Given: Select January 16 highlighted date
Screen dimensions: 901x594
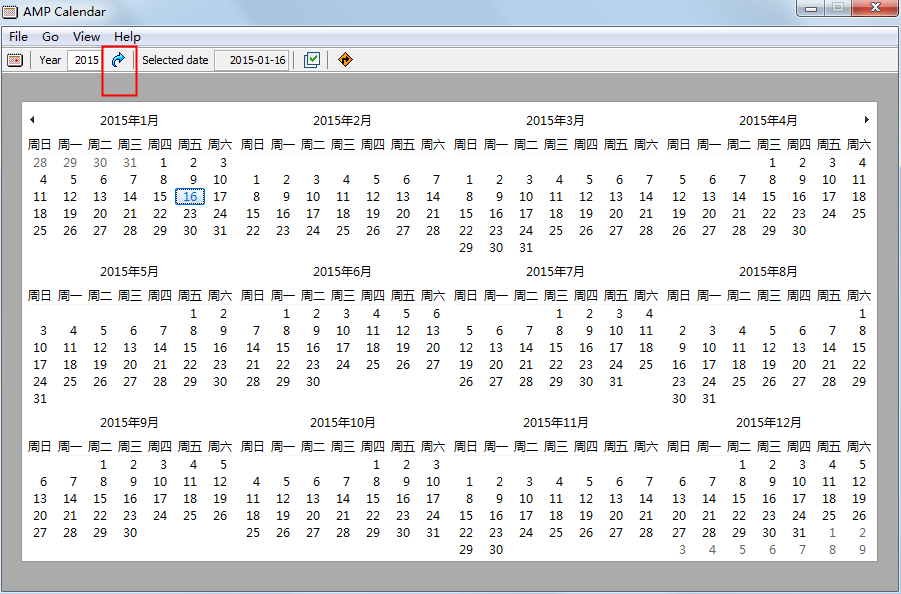Looking at the screenshot, I should click(190, 197).
